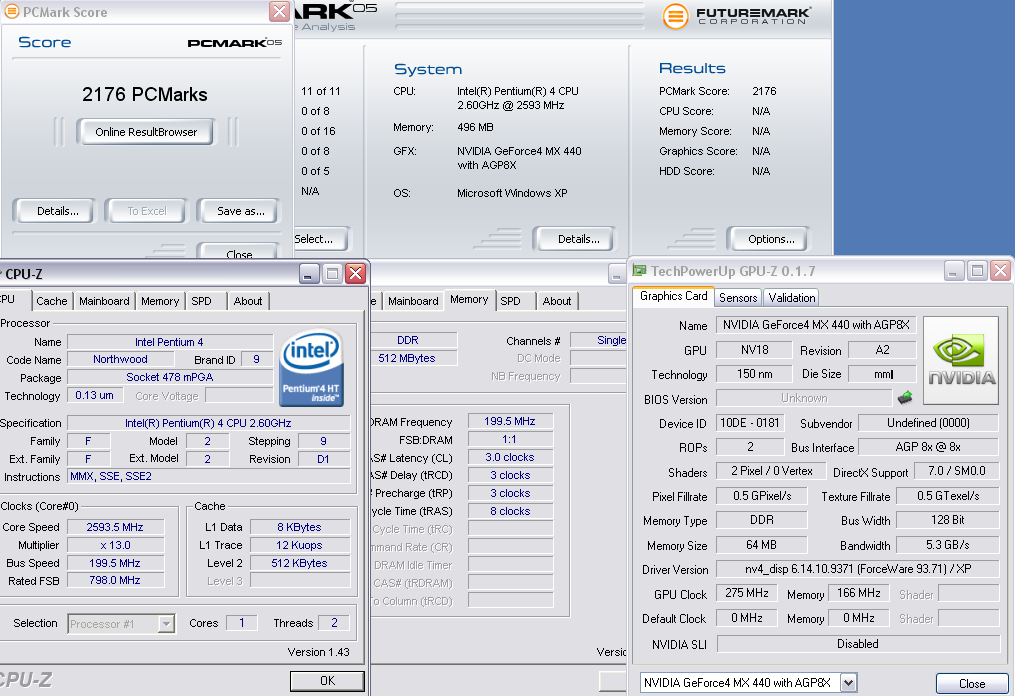The height and width of the screenshot is (696, 1015).
Task: Minimize the CPU-Z window
Action: pos(309,274)
